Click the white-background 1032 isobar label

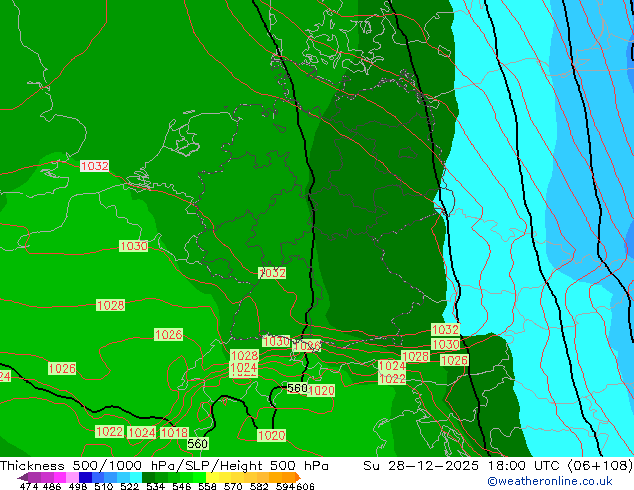[95, 166]
